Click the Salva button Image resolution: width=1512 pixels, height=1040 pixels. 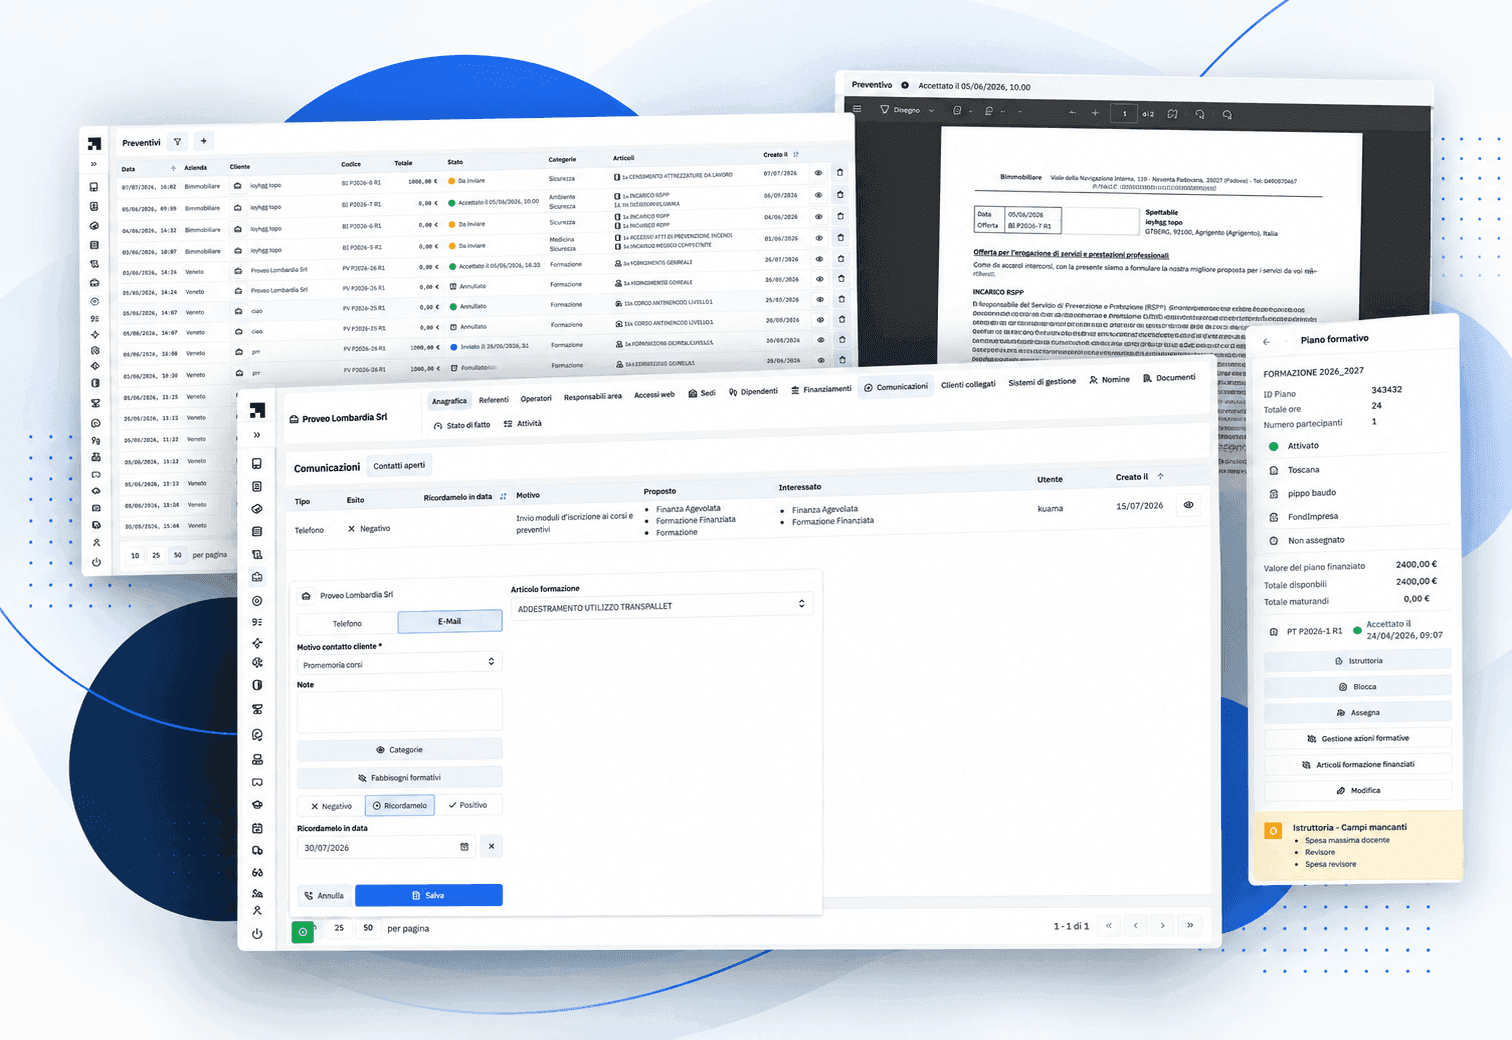point(428,895)
